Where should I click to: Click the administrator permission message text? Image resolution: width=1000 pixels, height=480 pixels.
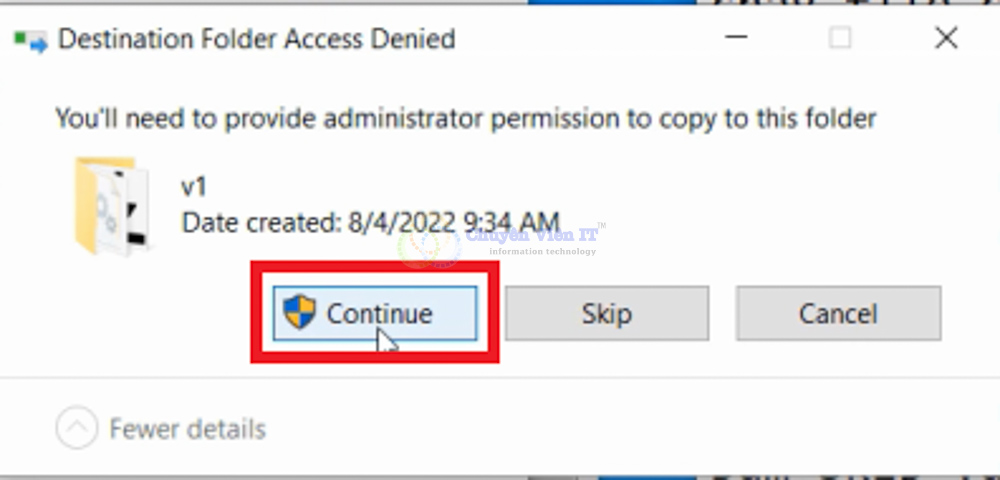[x=466, y=119]
